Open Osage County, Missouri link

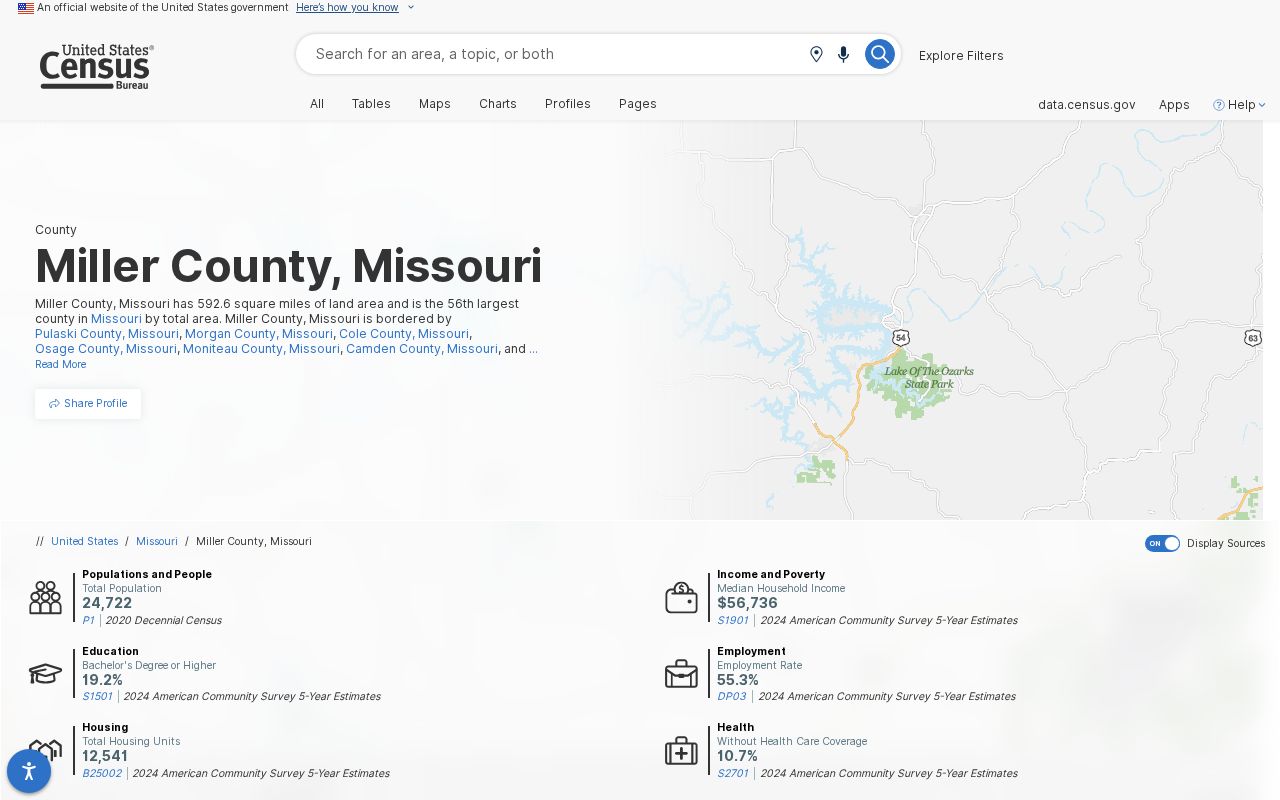[x=106, y=349]
